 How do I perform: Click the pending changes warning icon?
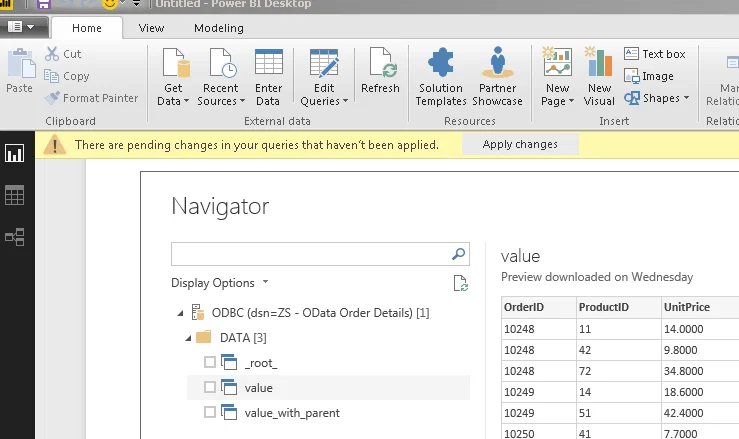[x=55, y=145]
